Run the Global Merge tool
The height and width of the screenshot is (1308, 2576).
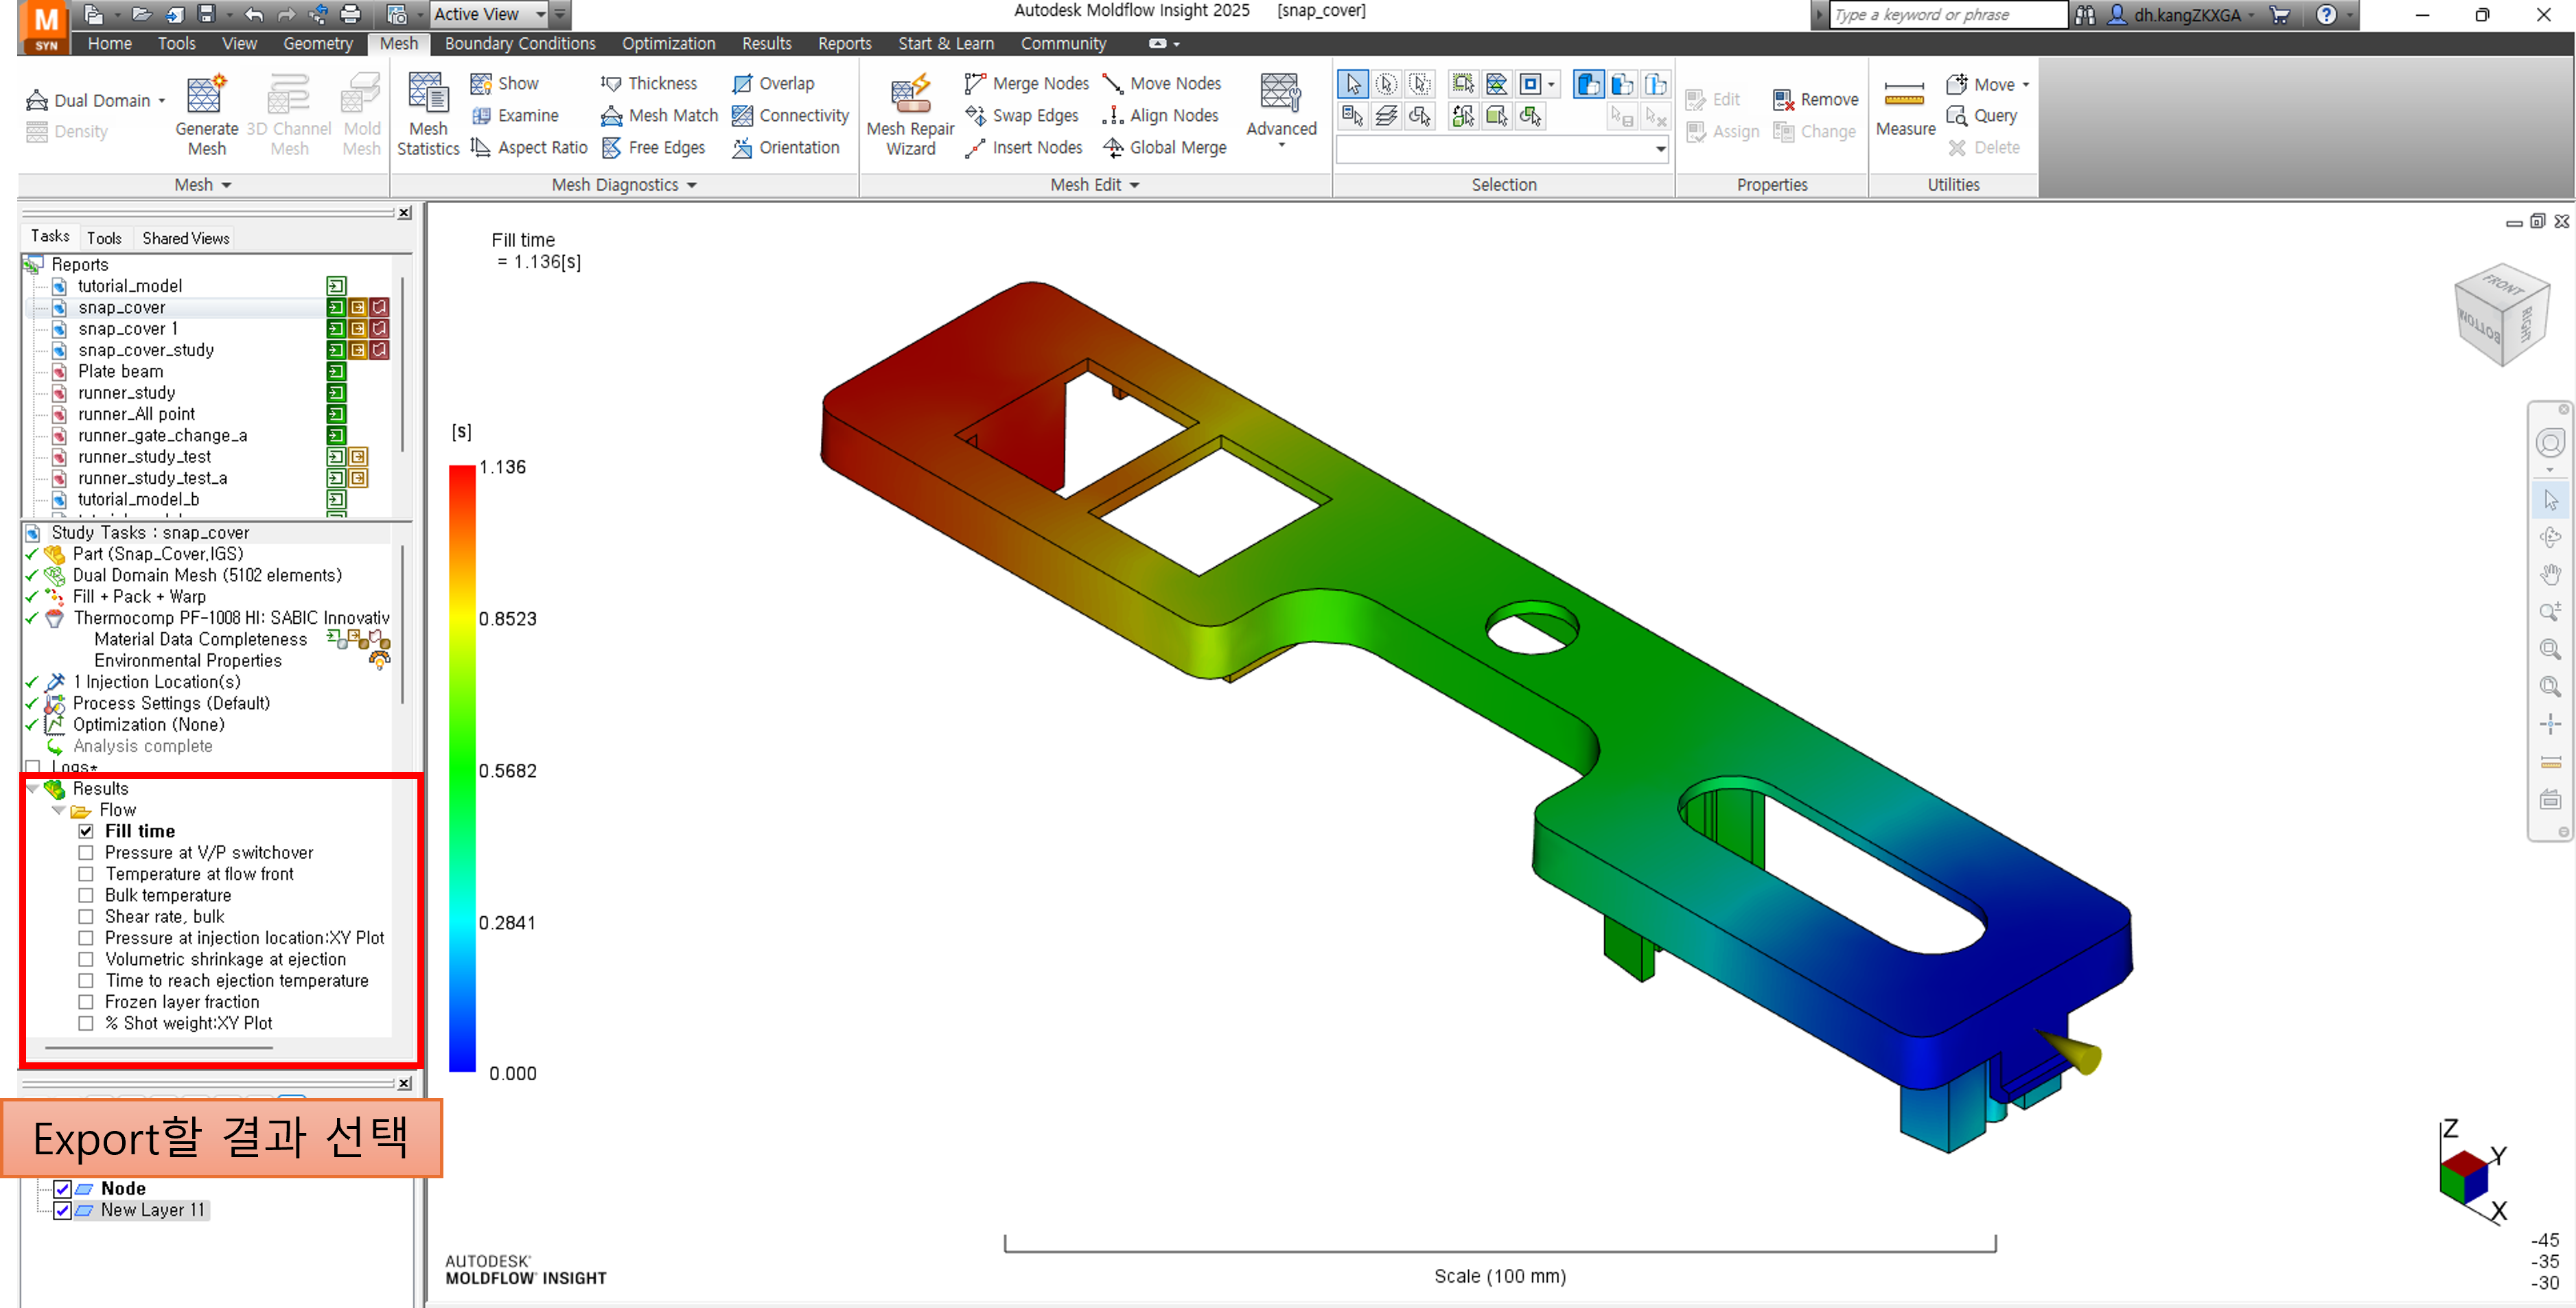(1164, 148)
